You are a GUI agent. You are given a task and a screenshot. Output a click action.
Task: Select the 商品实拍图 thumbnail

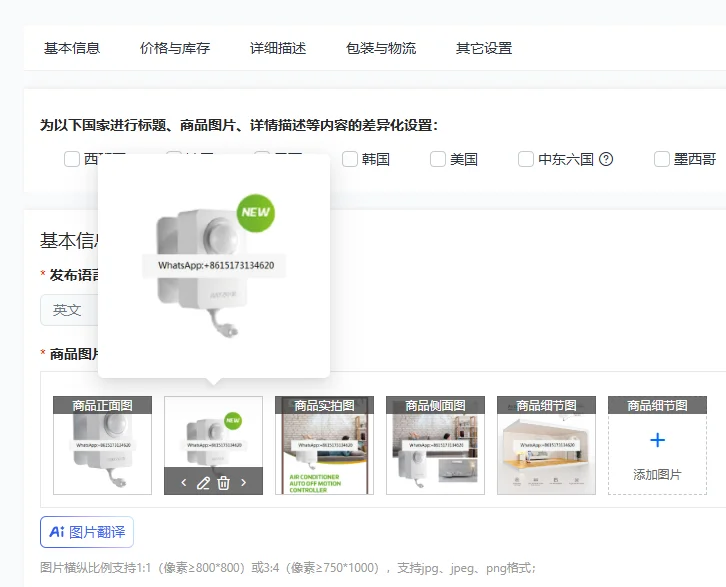[x=324, y=445]
